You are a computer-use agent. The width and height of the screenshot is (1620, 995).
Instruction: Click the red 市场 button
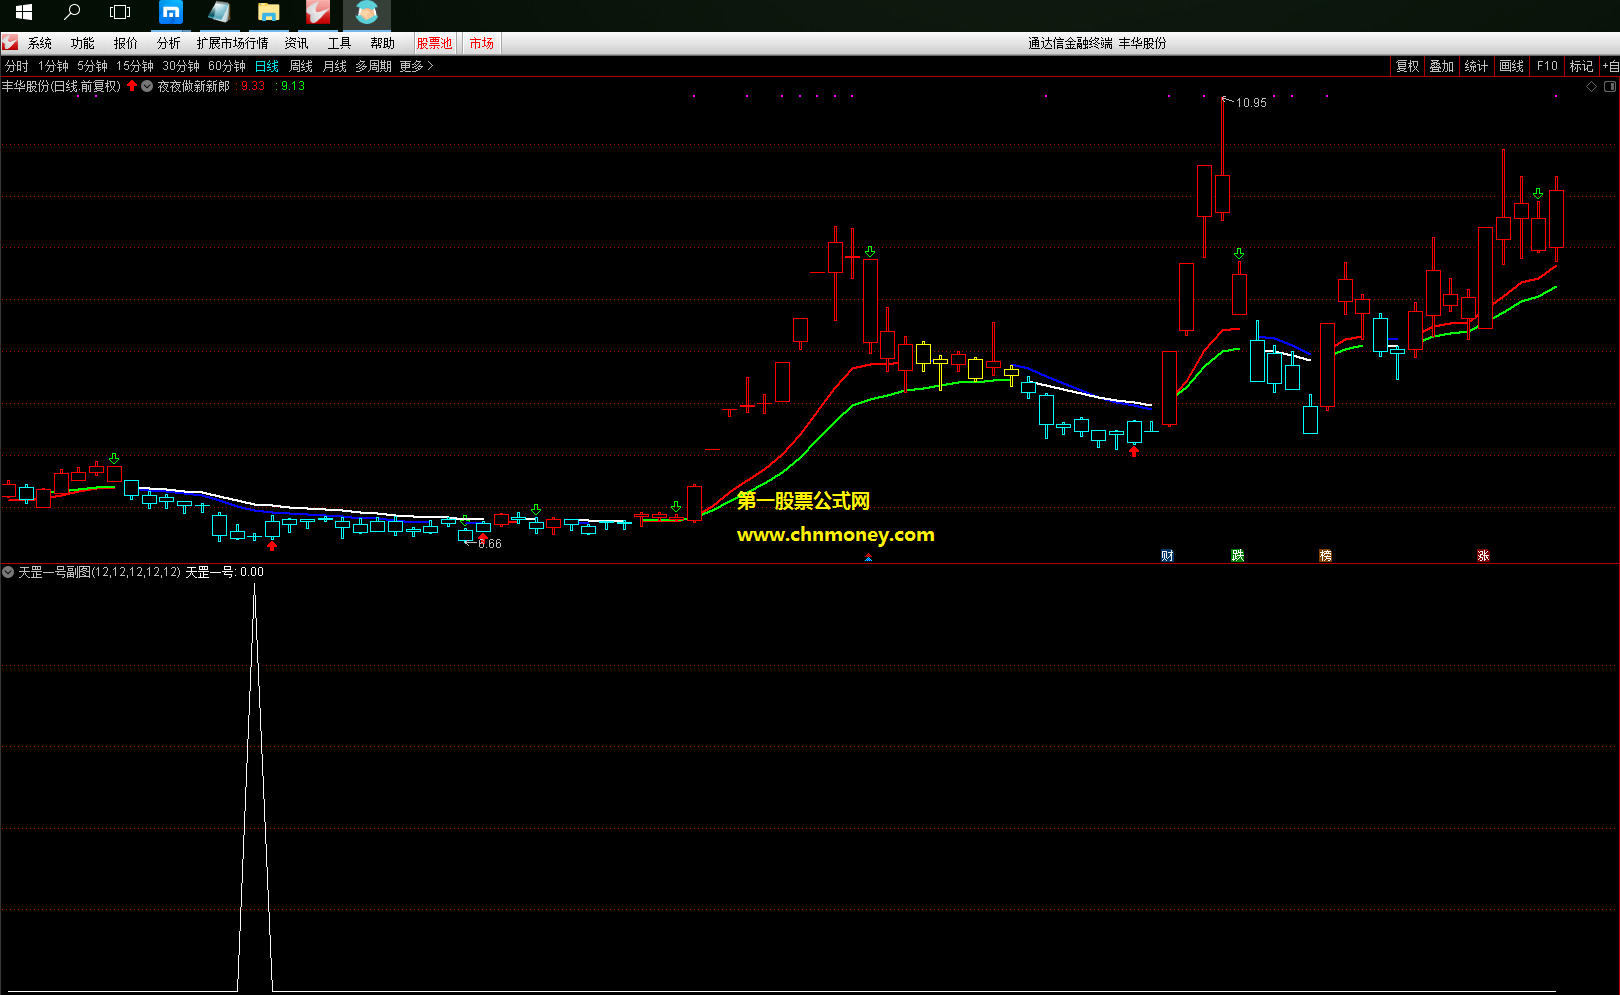coord(482,43)
